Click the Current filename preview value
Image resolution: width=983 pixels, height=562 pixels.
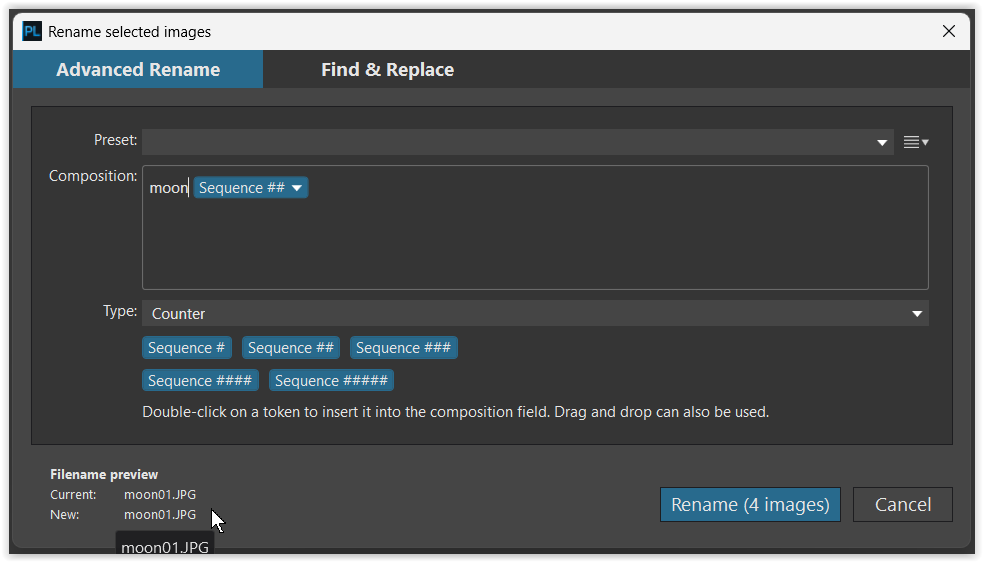point(160,495)
